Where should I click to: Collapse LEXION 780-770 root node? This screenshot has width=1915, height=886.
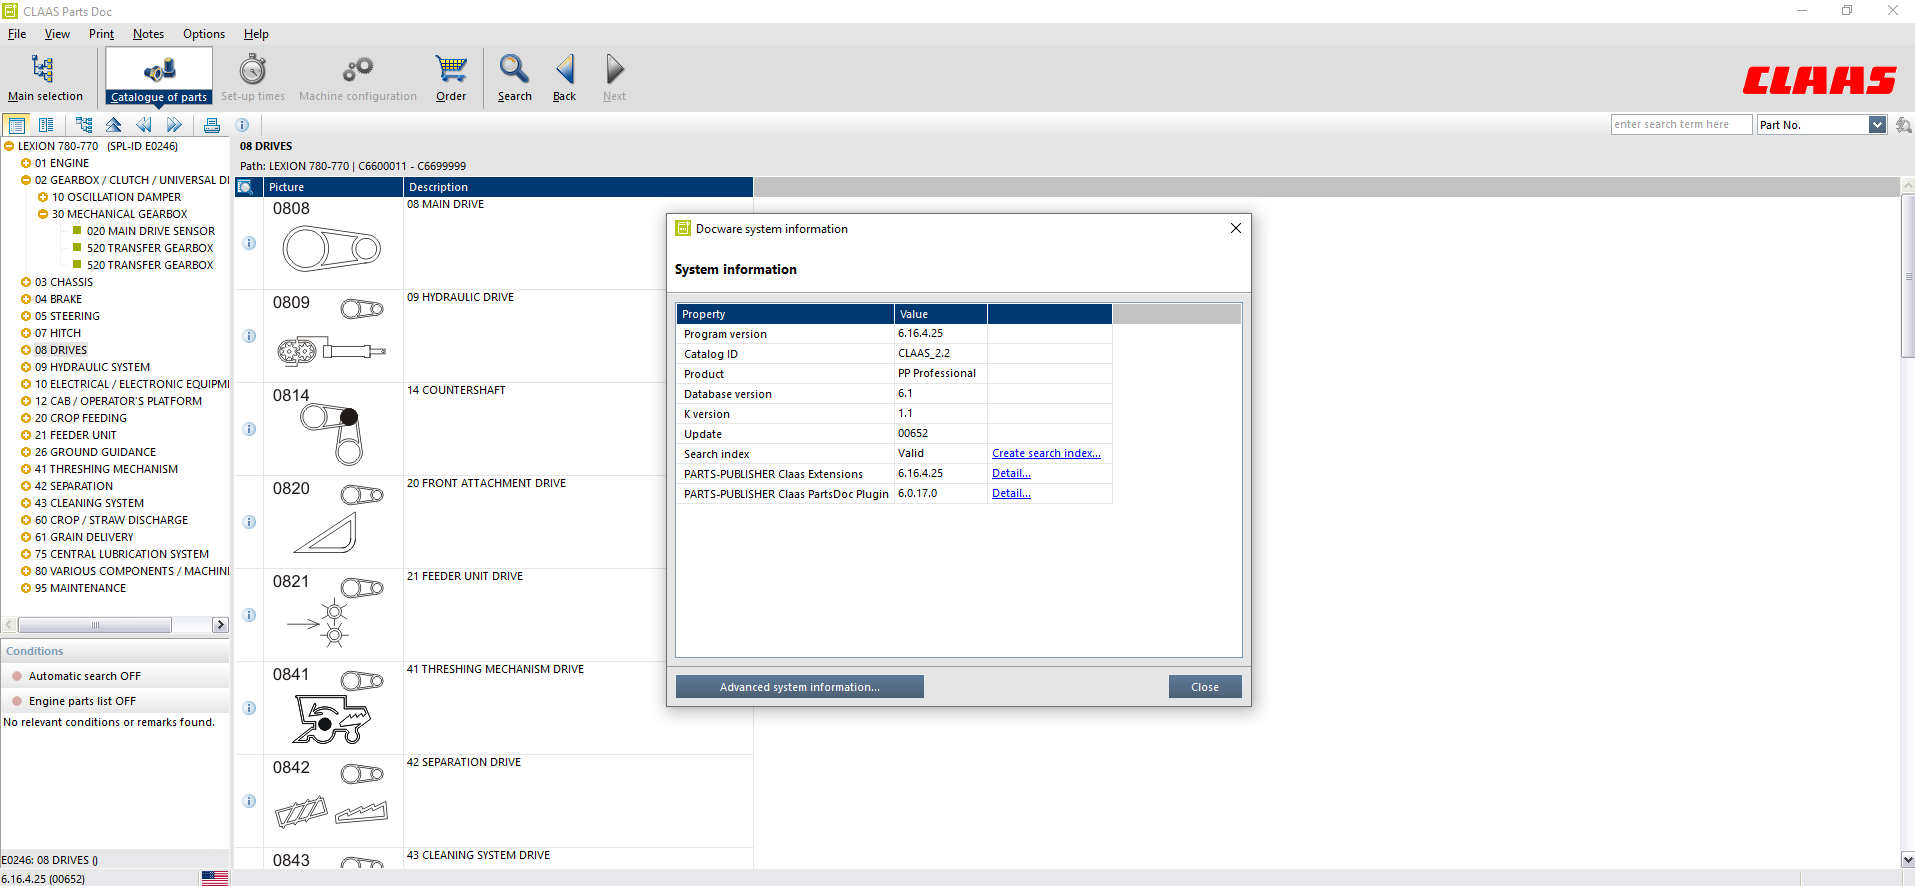click(9, 146)
